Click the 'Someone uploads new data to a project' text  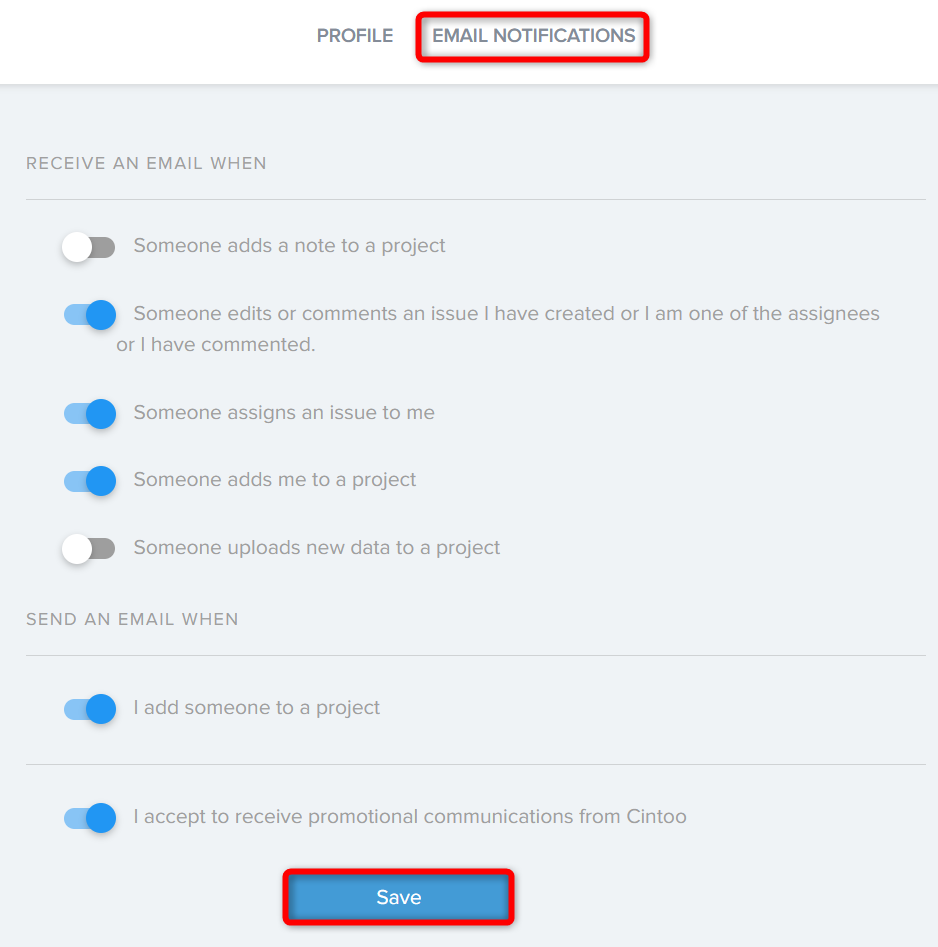pyautogui.click(x=316, y=547)
